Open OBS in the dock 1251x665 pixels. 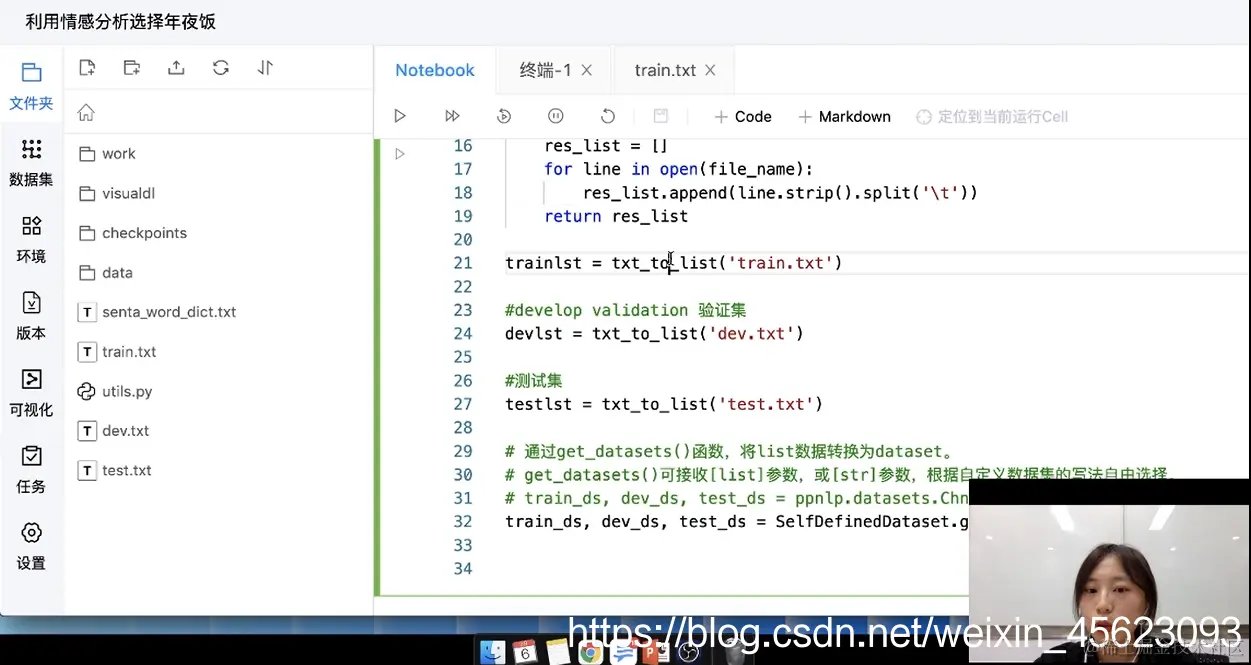click(689, 653)
